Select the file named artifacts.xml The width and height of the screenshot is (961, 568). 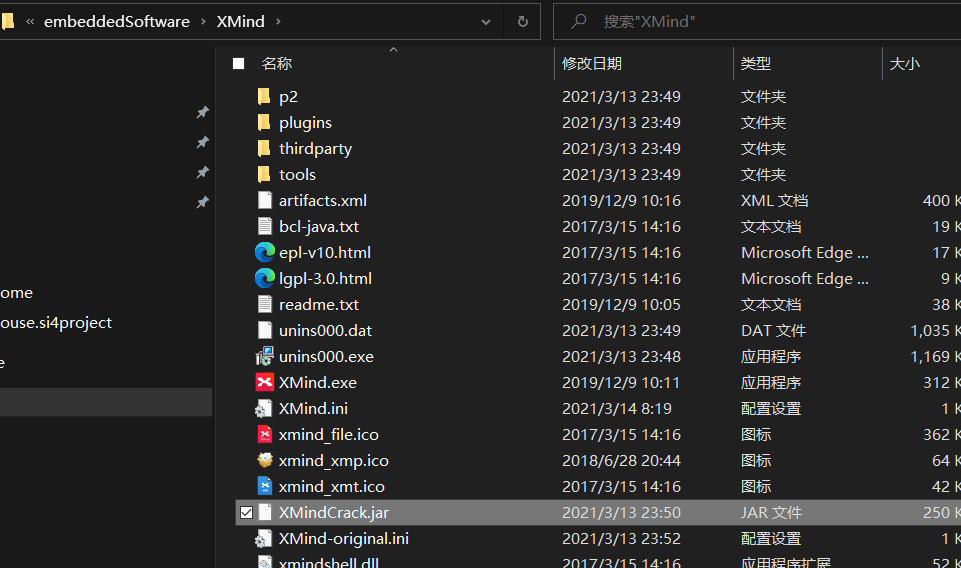click(x=323, y=200)
